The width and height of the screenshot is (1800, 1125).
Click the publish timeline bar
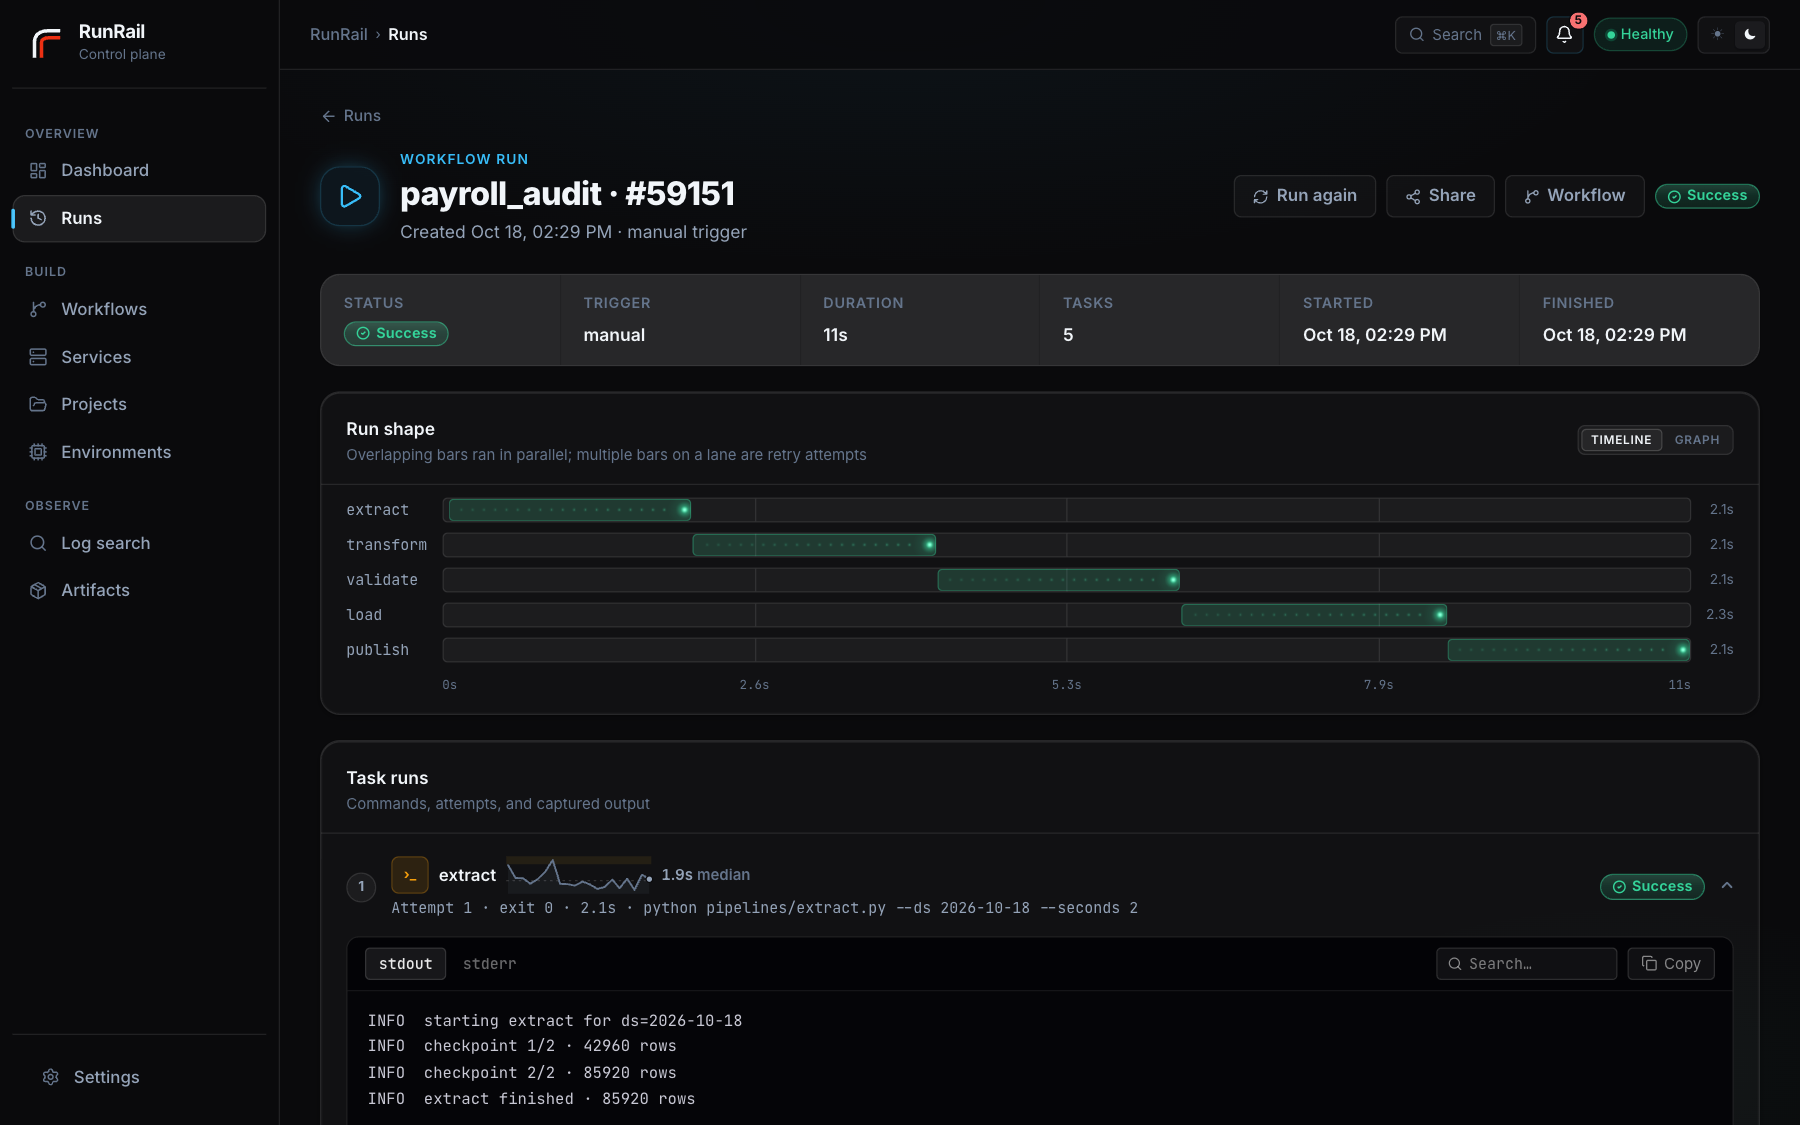(x=1569, y=650)
